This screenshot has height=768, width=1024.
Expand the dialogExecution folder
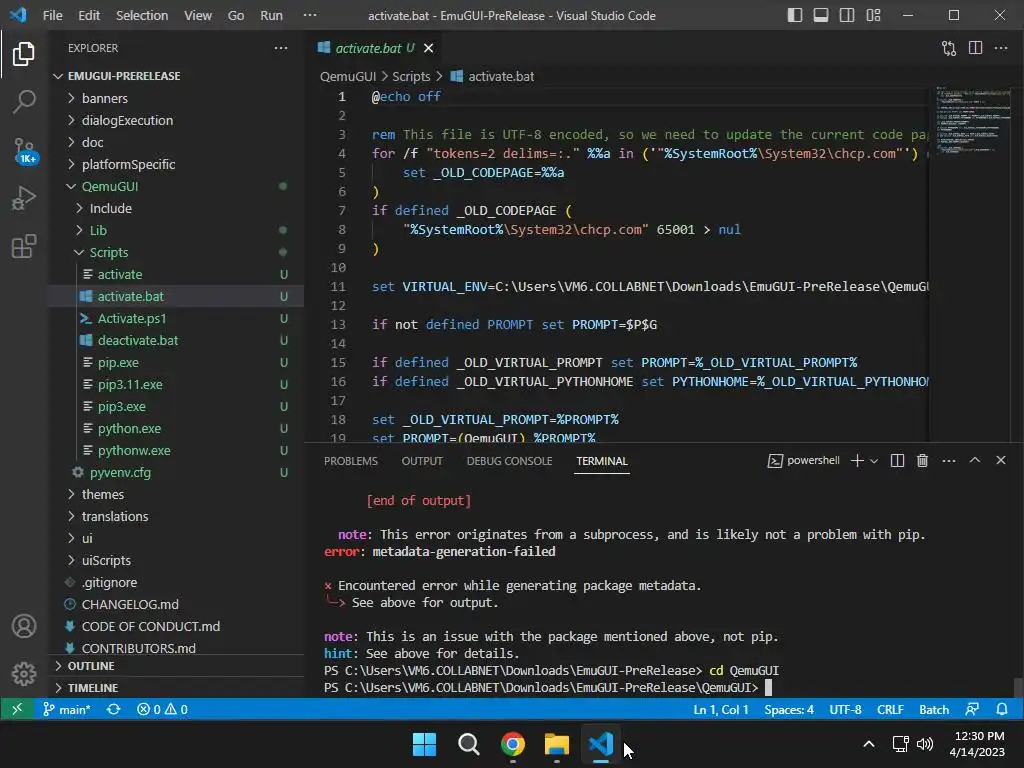coord(178,120)
